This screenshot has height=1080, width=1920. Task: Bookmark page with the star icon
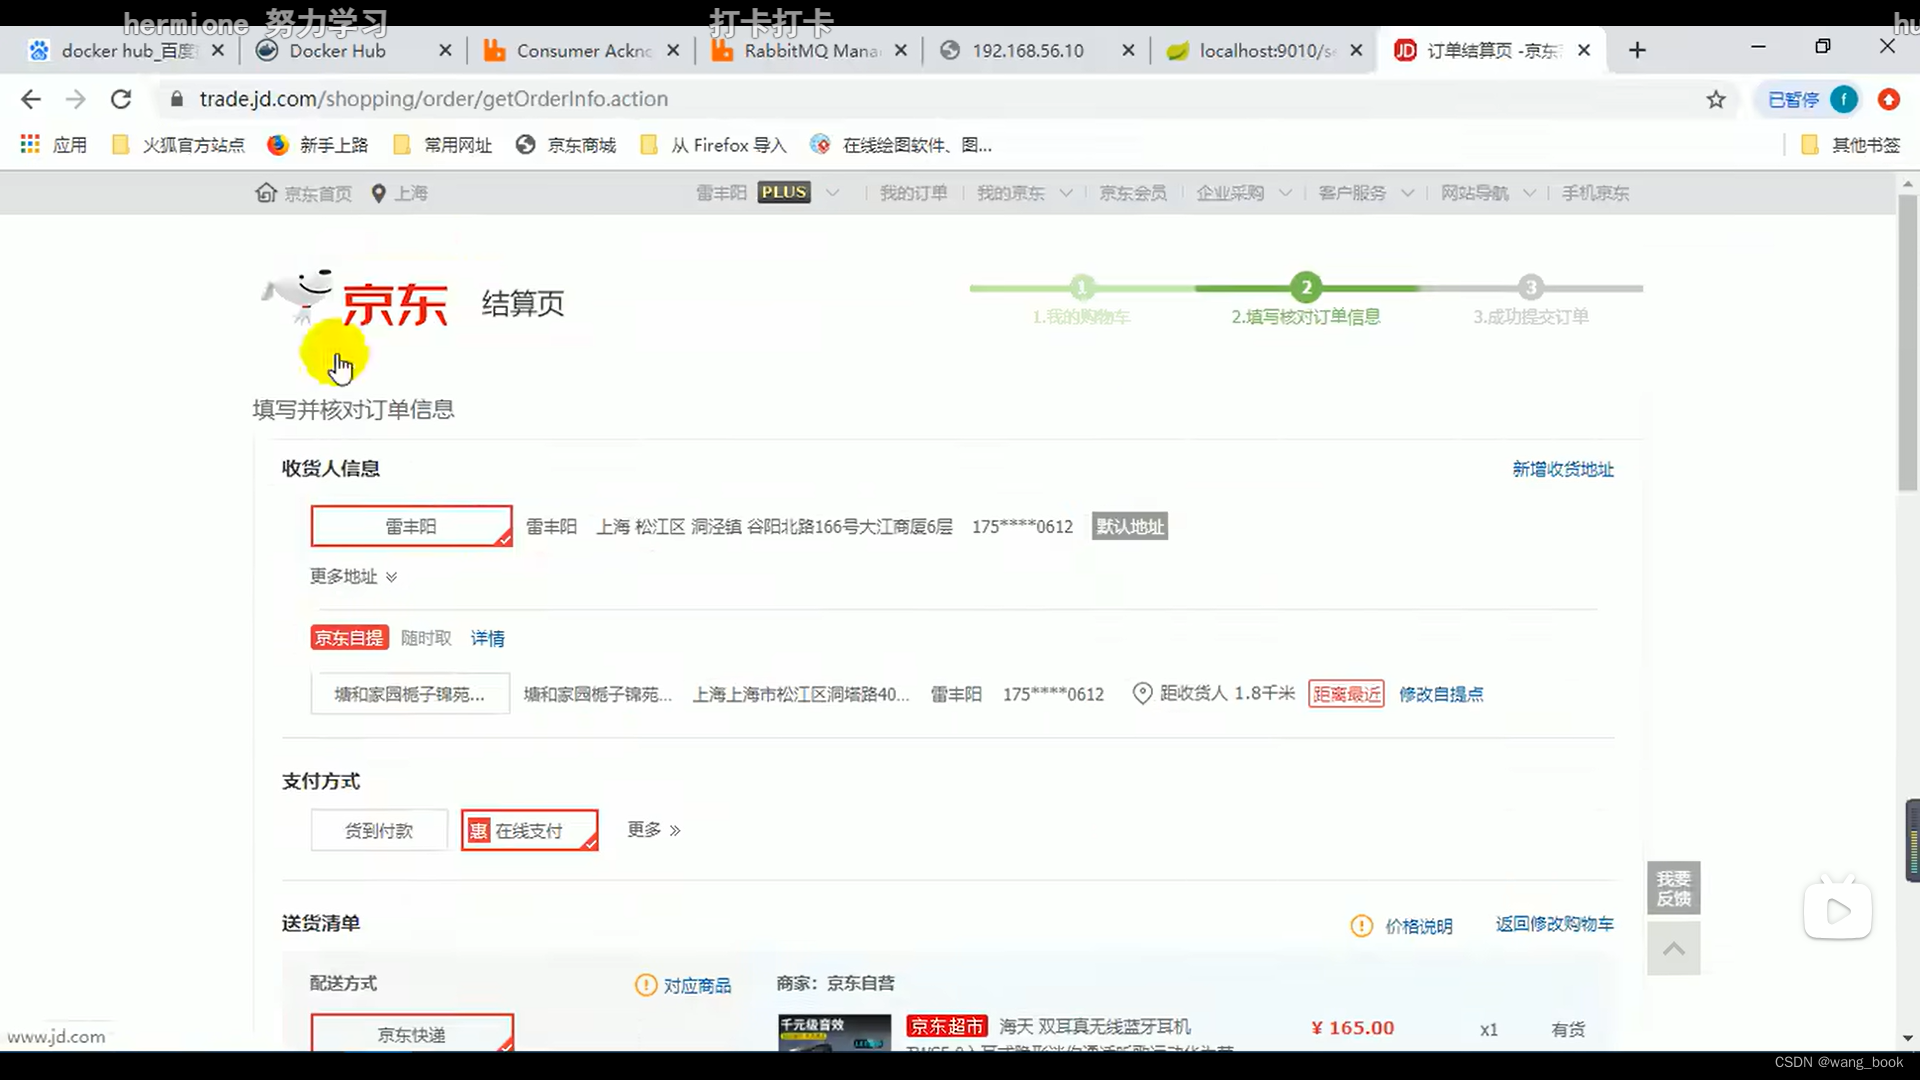coord(1716,99)
